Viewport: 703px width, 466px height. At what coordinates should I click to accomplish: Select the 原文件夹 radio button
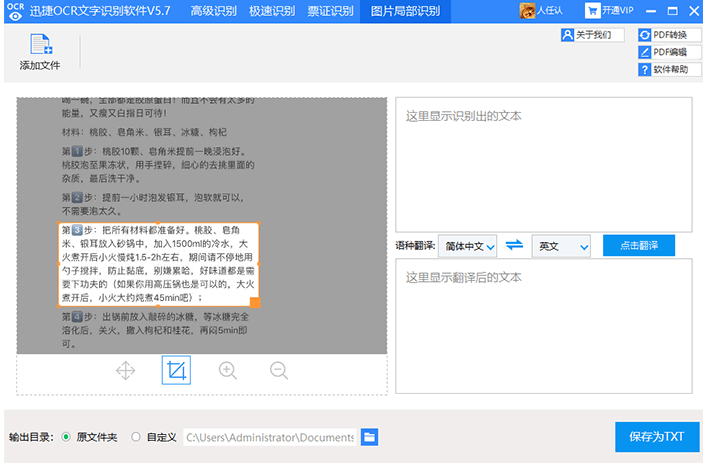click(66, 437)
